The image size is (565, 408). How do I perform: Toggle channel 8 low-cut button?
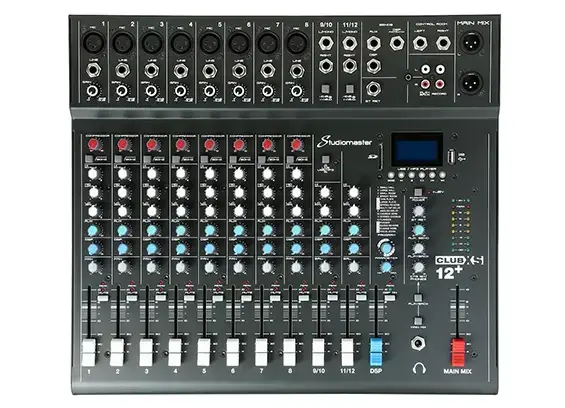[x=292, y=159]
